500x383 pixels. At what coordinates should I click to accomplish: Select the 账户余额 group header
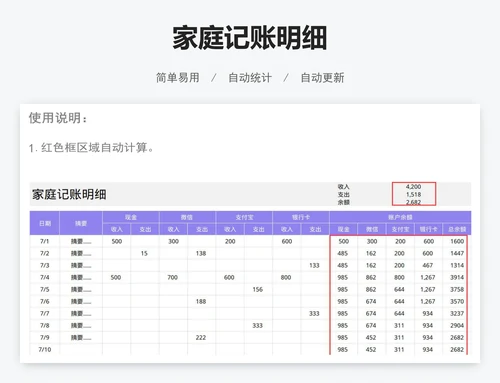pyautogui.click(x=400, y=217)
